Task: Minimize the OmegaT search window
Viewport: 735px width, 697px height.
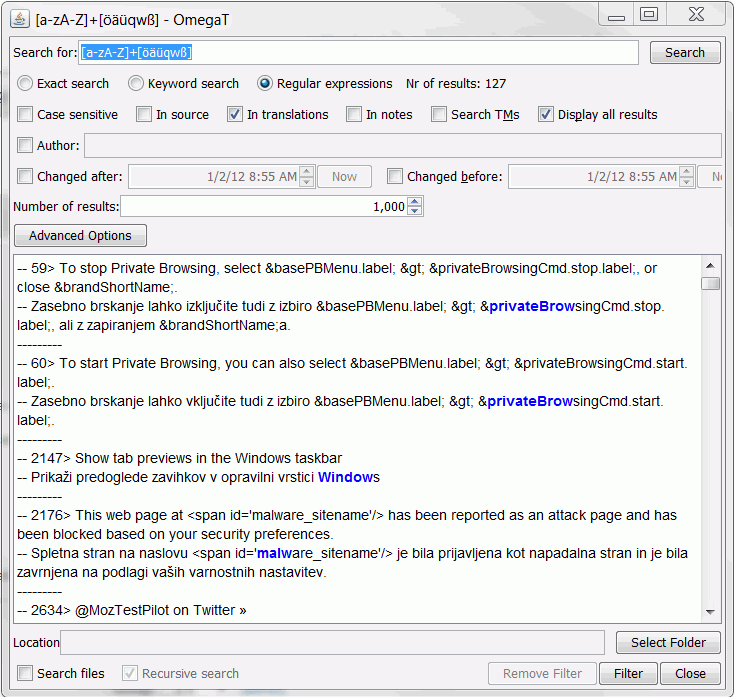Action: click(x=616, y=15)
